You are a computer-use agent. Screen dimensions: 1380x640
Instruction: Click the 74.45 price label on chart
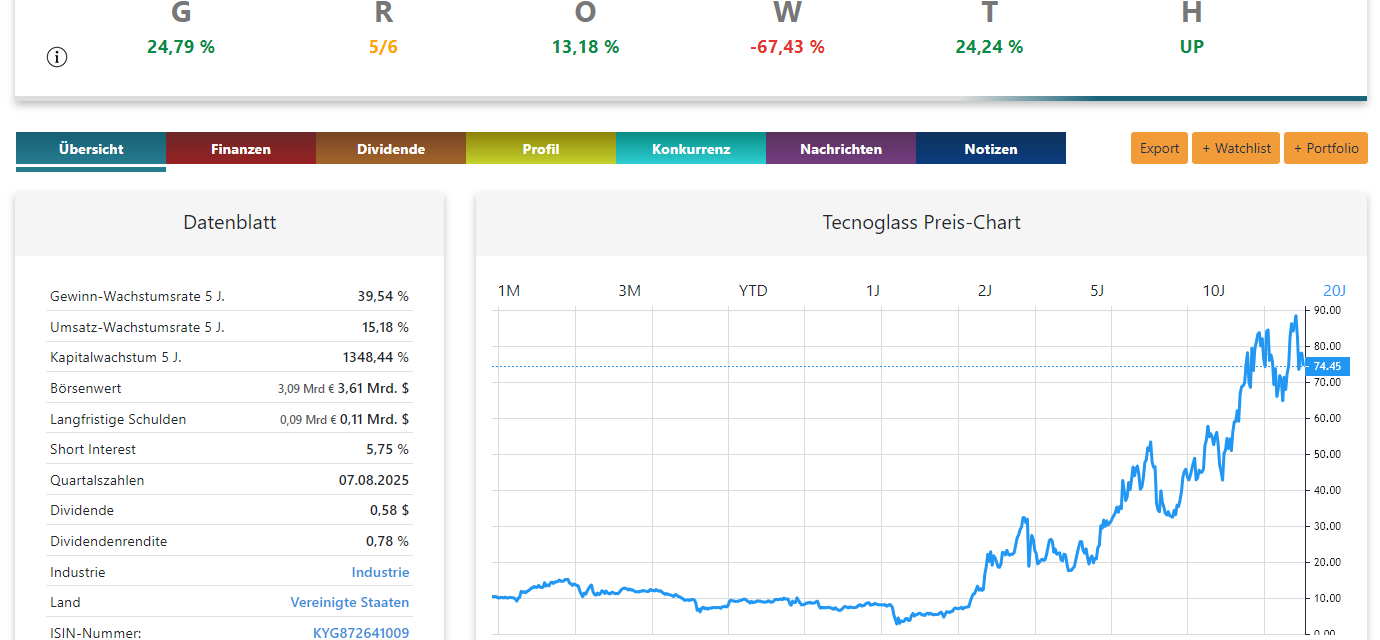coord(1327,366)
